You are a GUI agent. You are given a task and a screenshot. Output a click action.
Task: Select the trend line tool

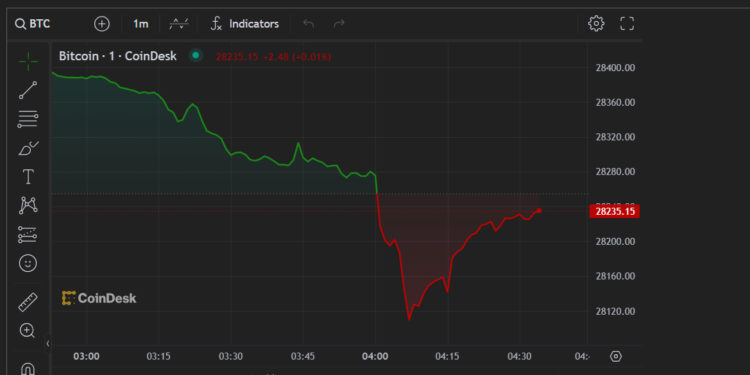pos(28,90)
